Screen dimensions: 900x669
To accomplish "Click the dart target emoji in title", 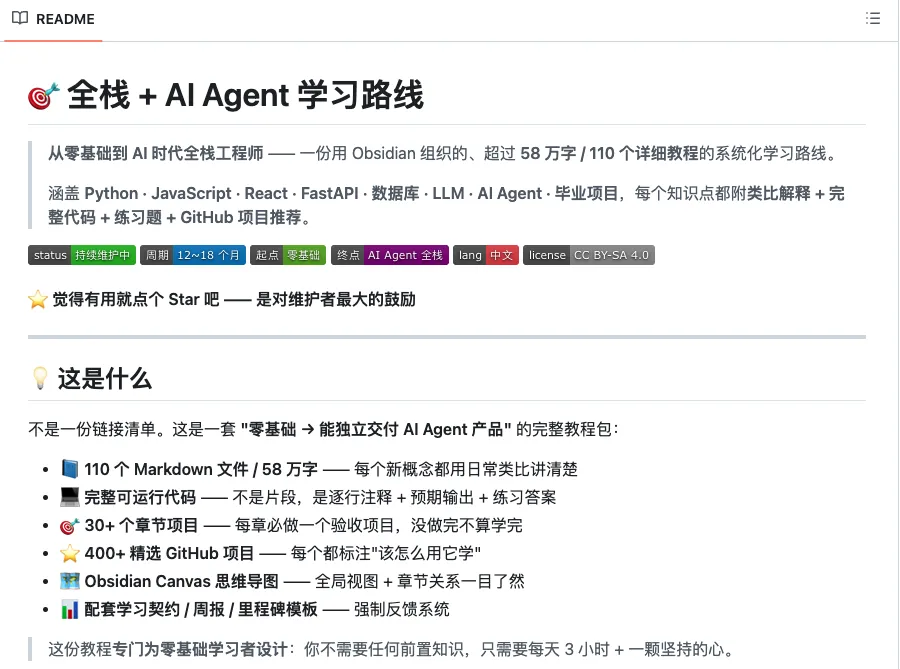I will tap(44, 96).
